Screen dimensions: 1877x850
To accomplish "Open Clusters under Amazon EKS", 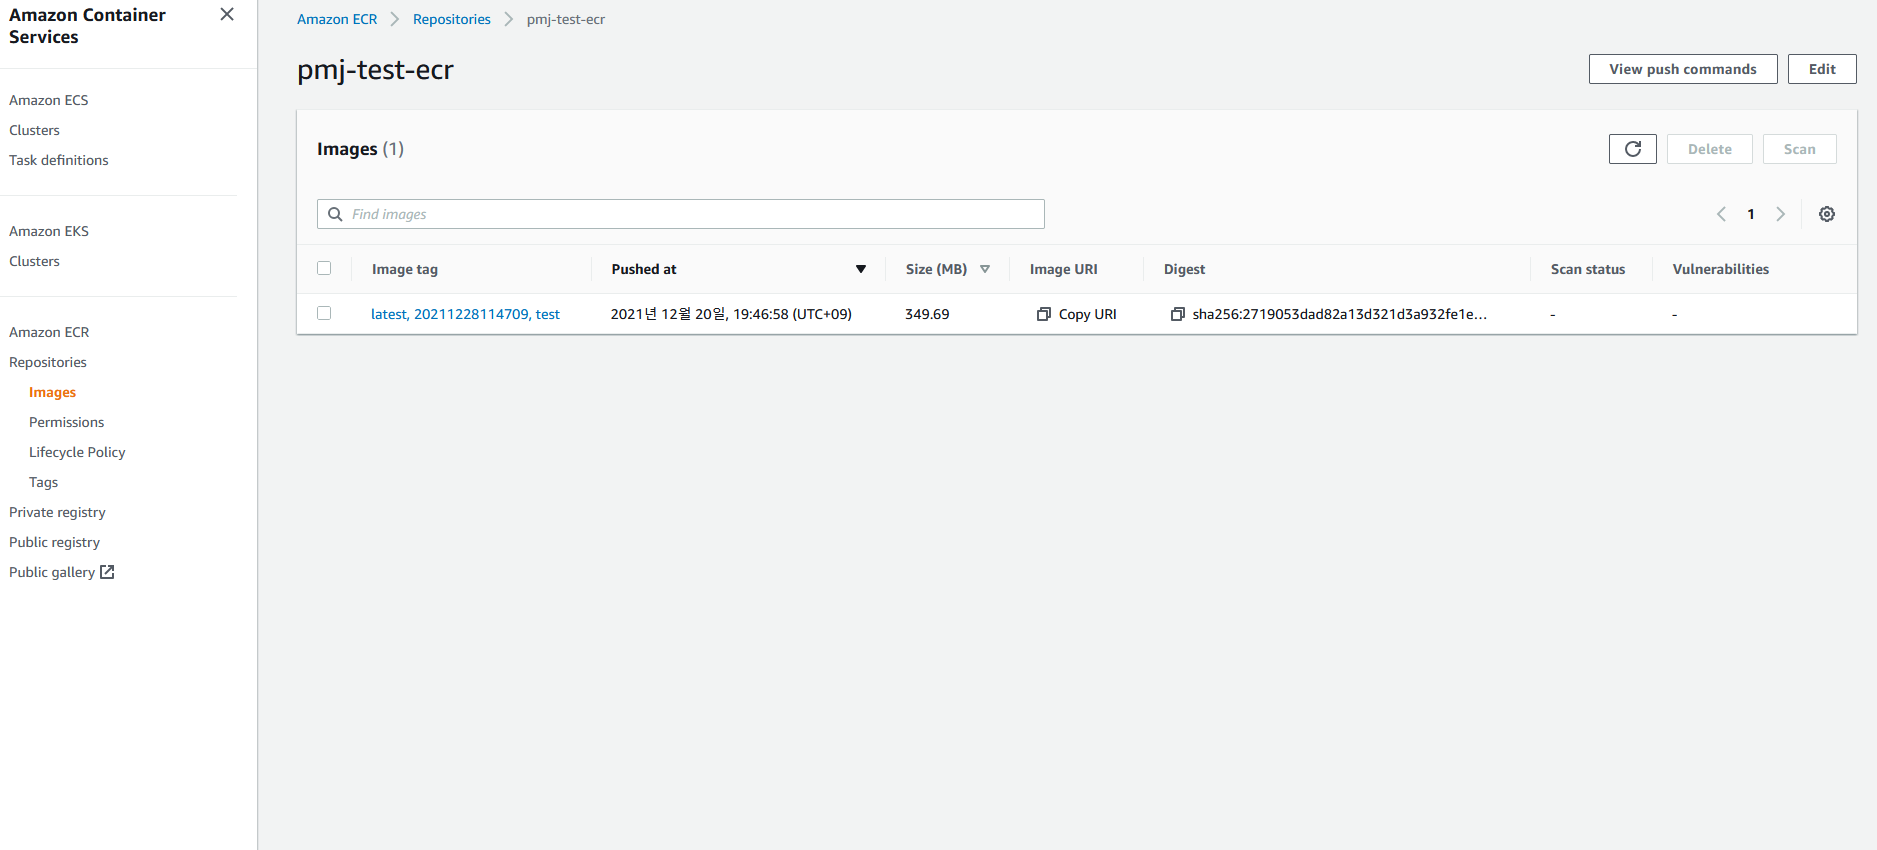I will click(34, 261).
